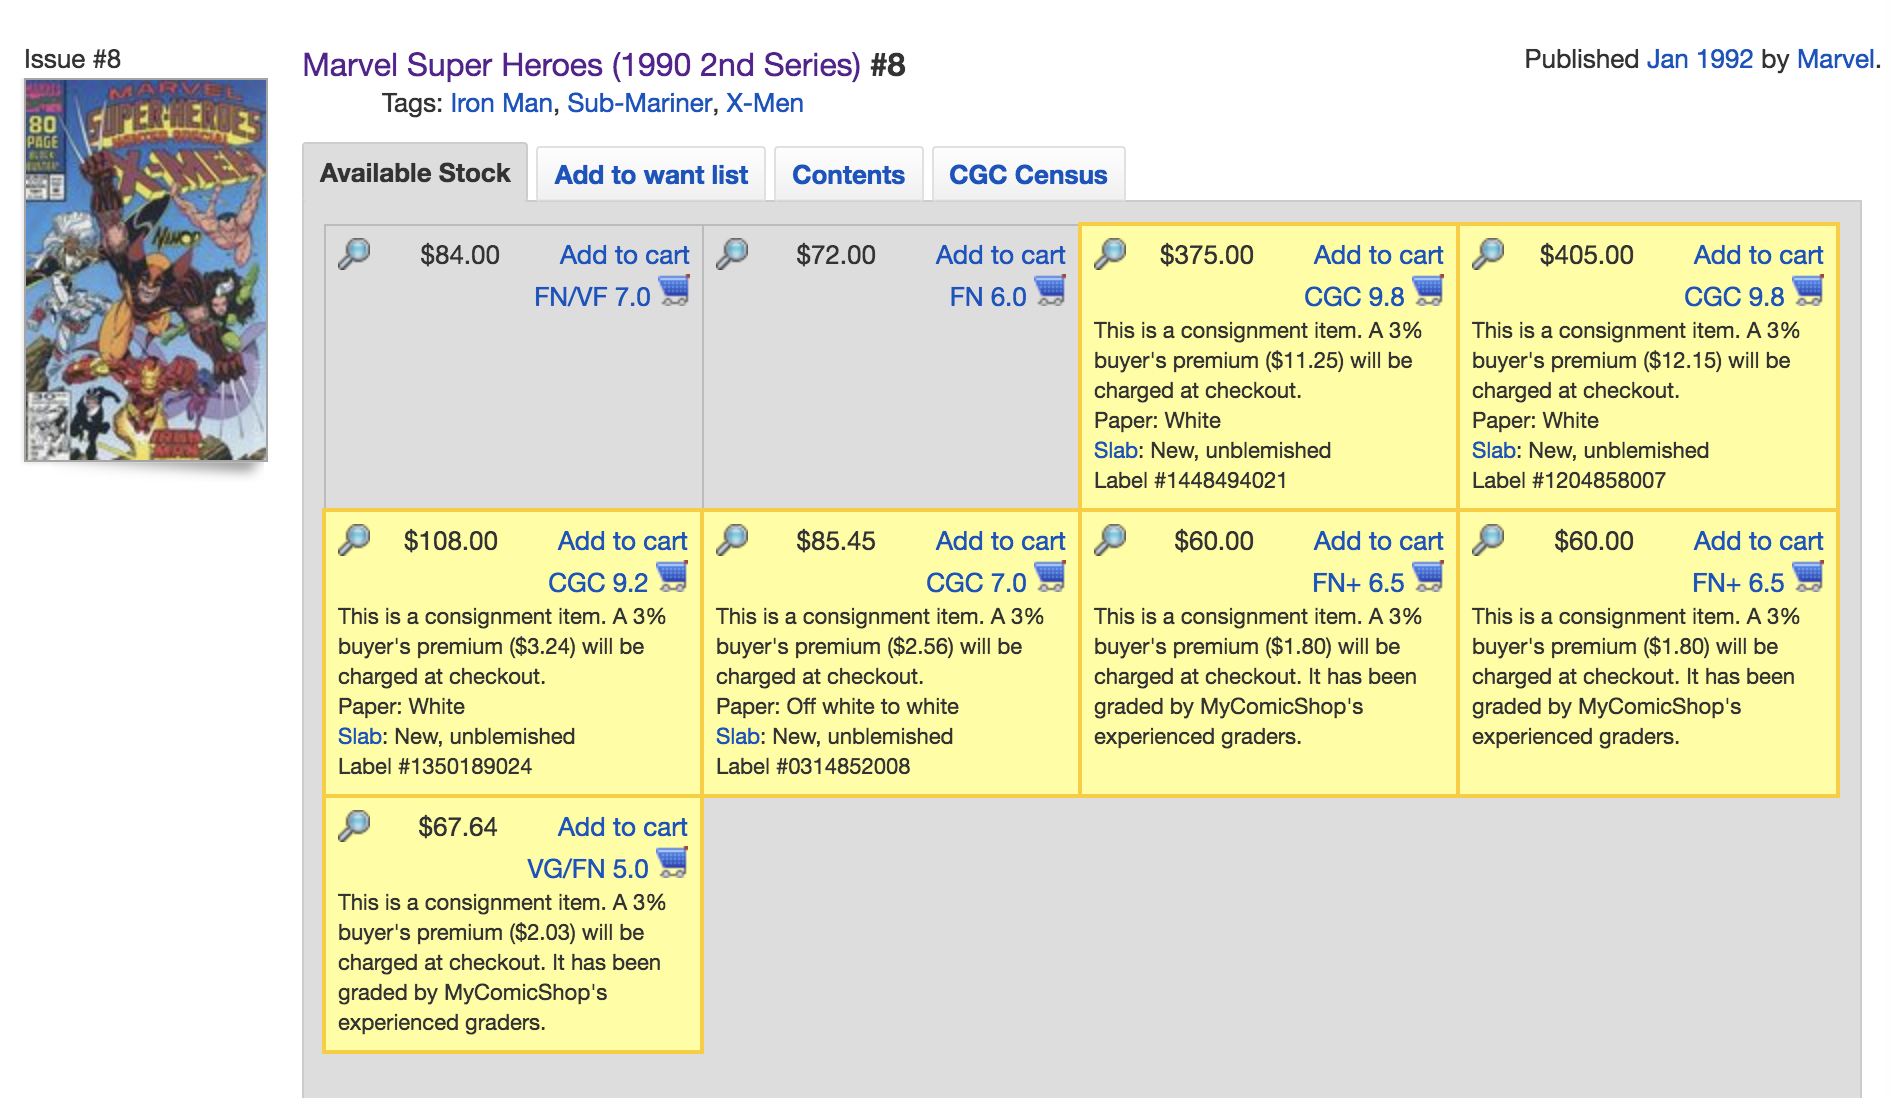Click cart icon next to FN/VF 7.0
Viewport: 1892px width, 1098px height.
click(675, 291)
